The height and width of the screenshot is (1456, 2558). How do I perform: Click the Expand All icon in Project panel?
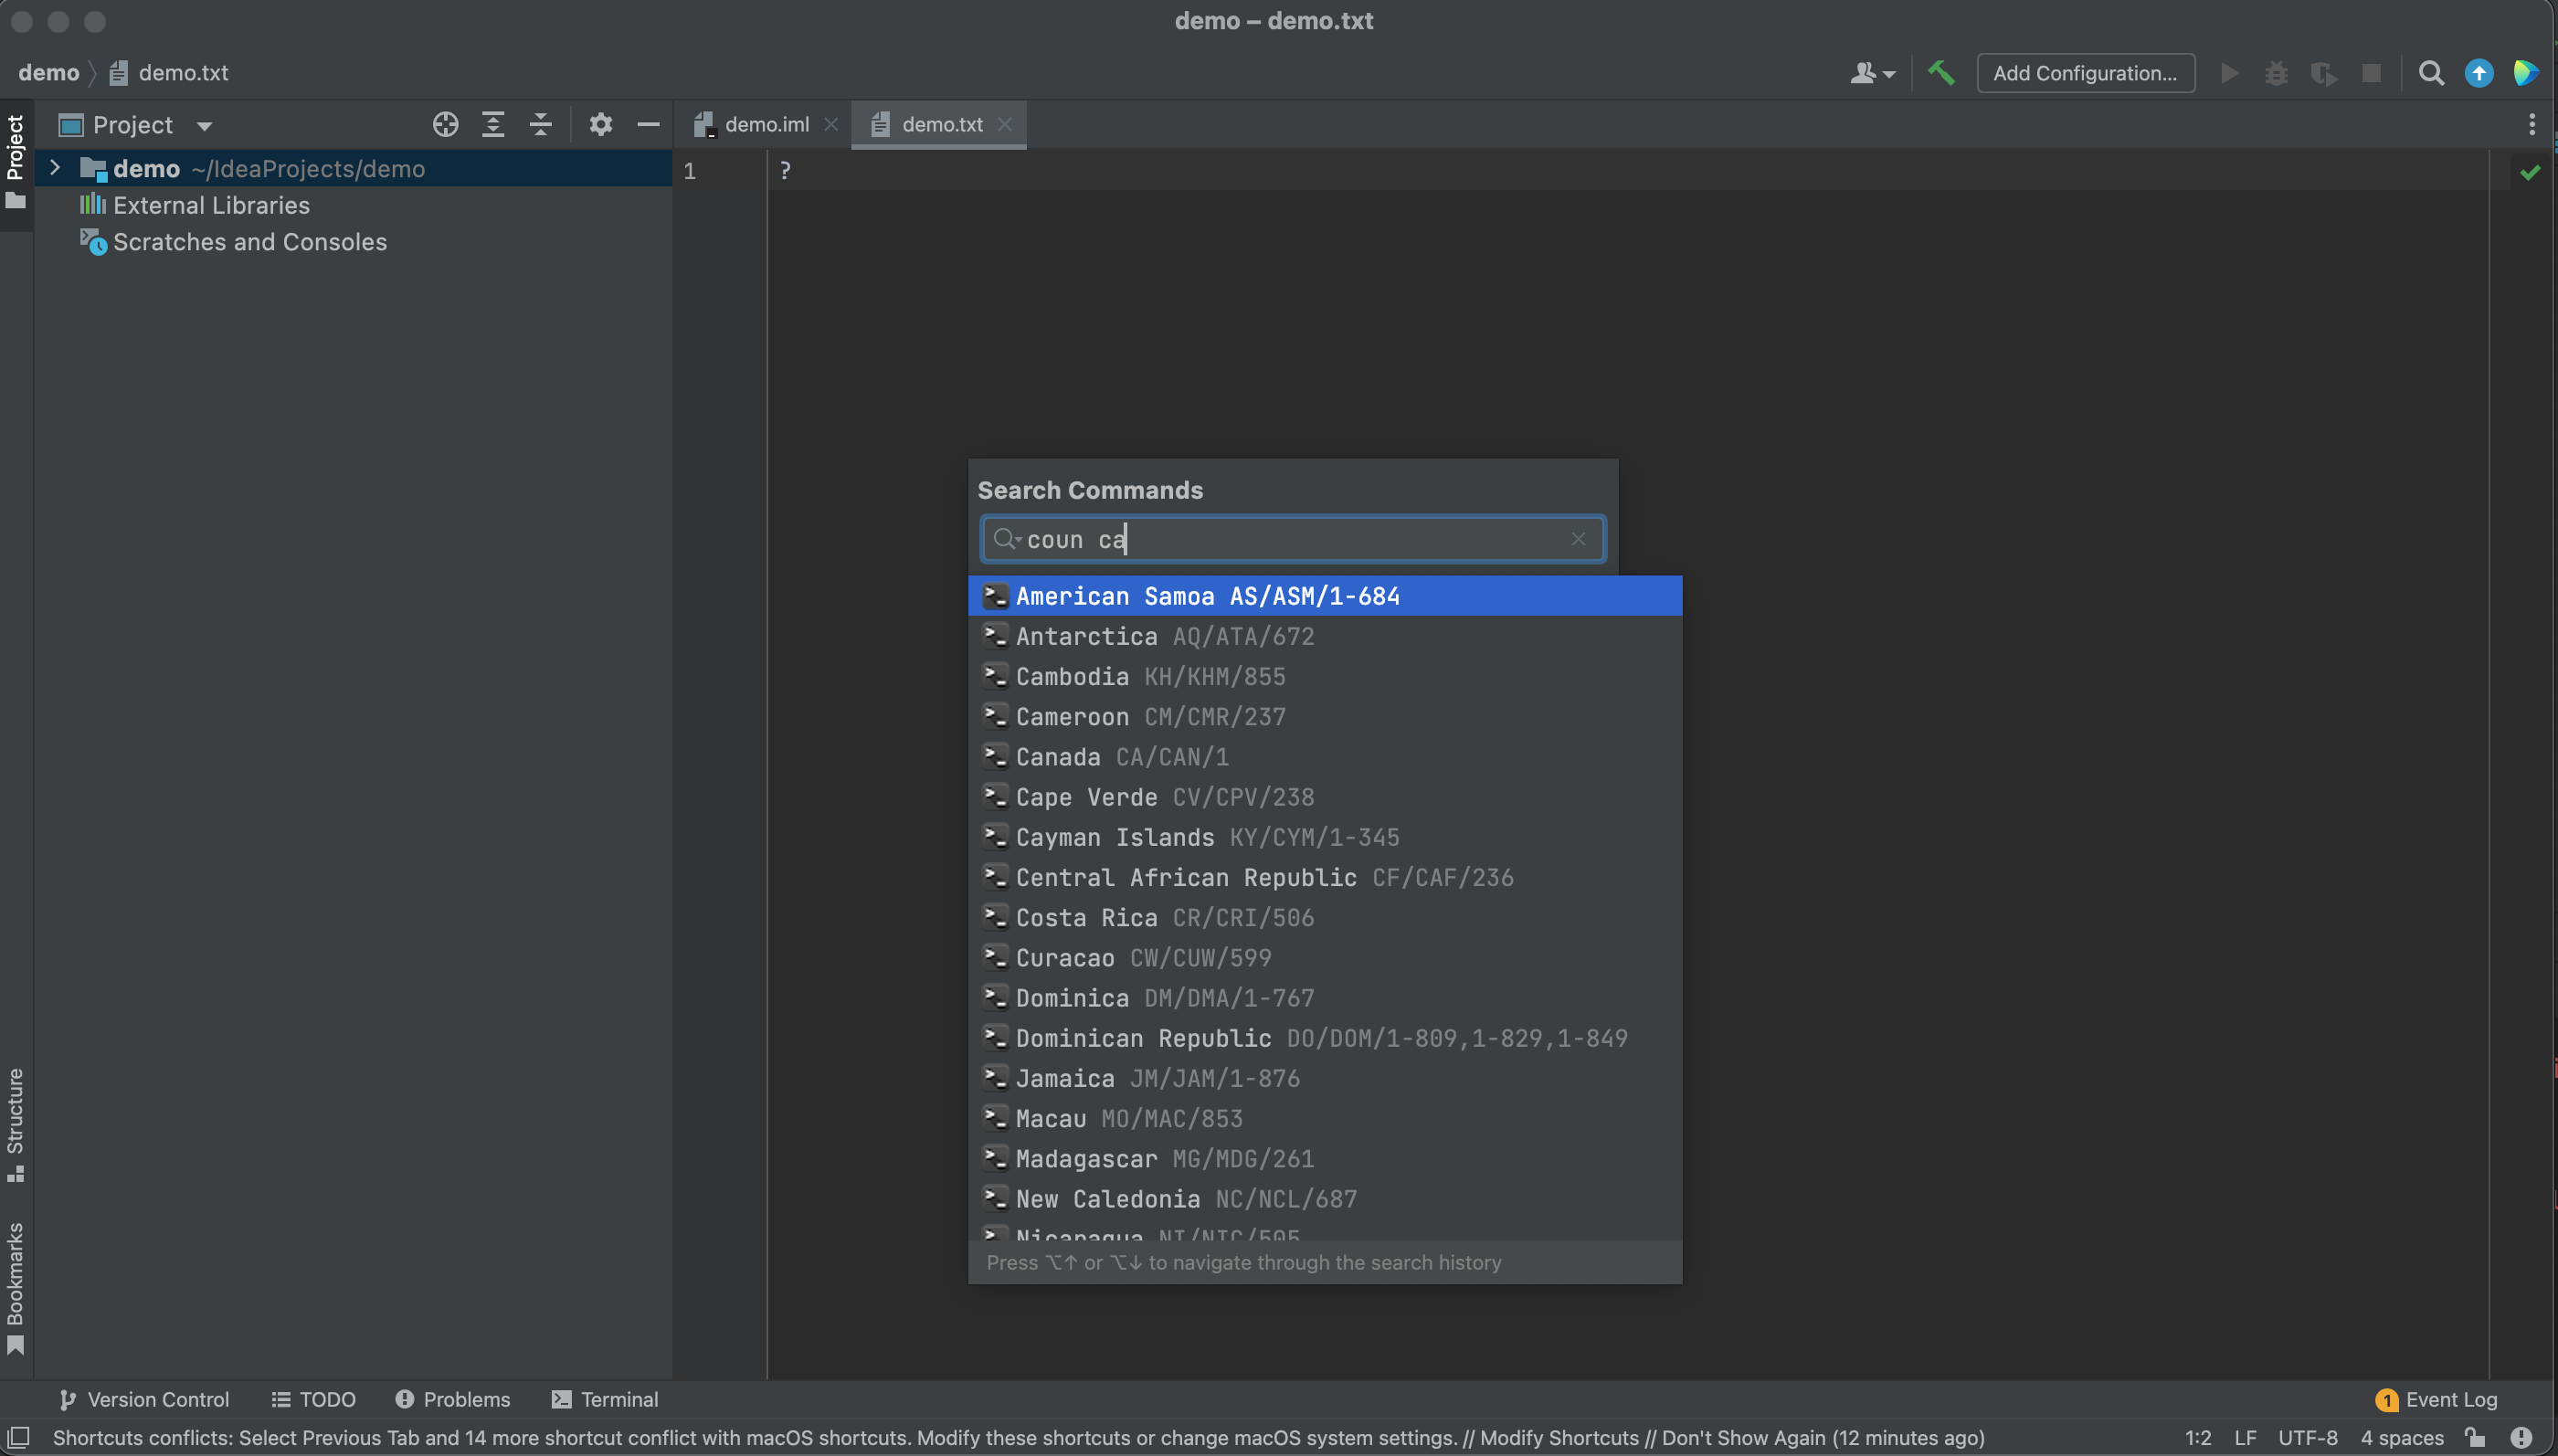pyautogui.click(x=493, y=125)
